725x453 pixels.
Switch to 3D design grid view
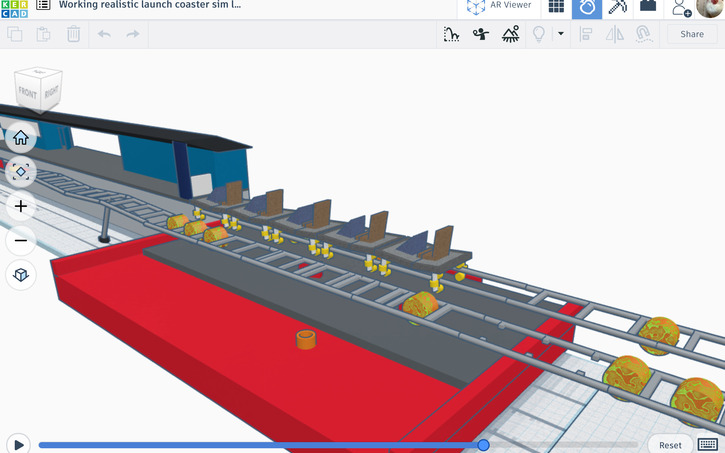point(556,6)
